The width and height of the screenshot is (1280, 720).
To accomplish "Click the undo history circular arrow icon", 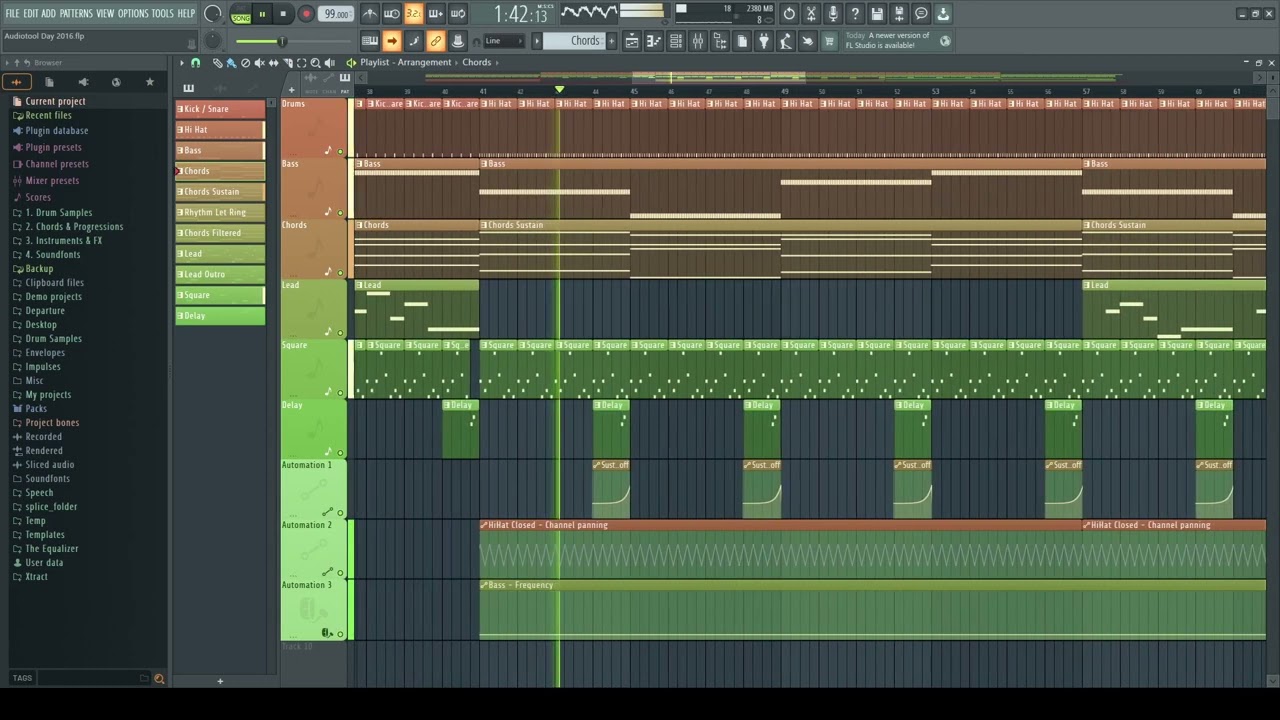I will (x=789, y=14).
